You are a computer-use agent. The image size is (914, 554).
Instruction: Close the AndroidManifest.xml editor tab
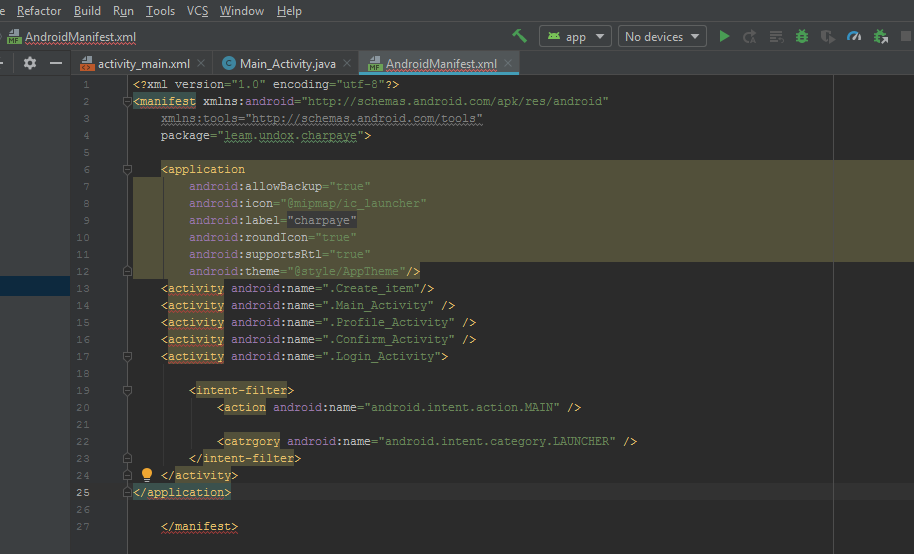508,63
